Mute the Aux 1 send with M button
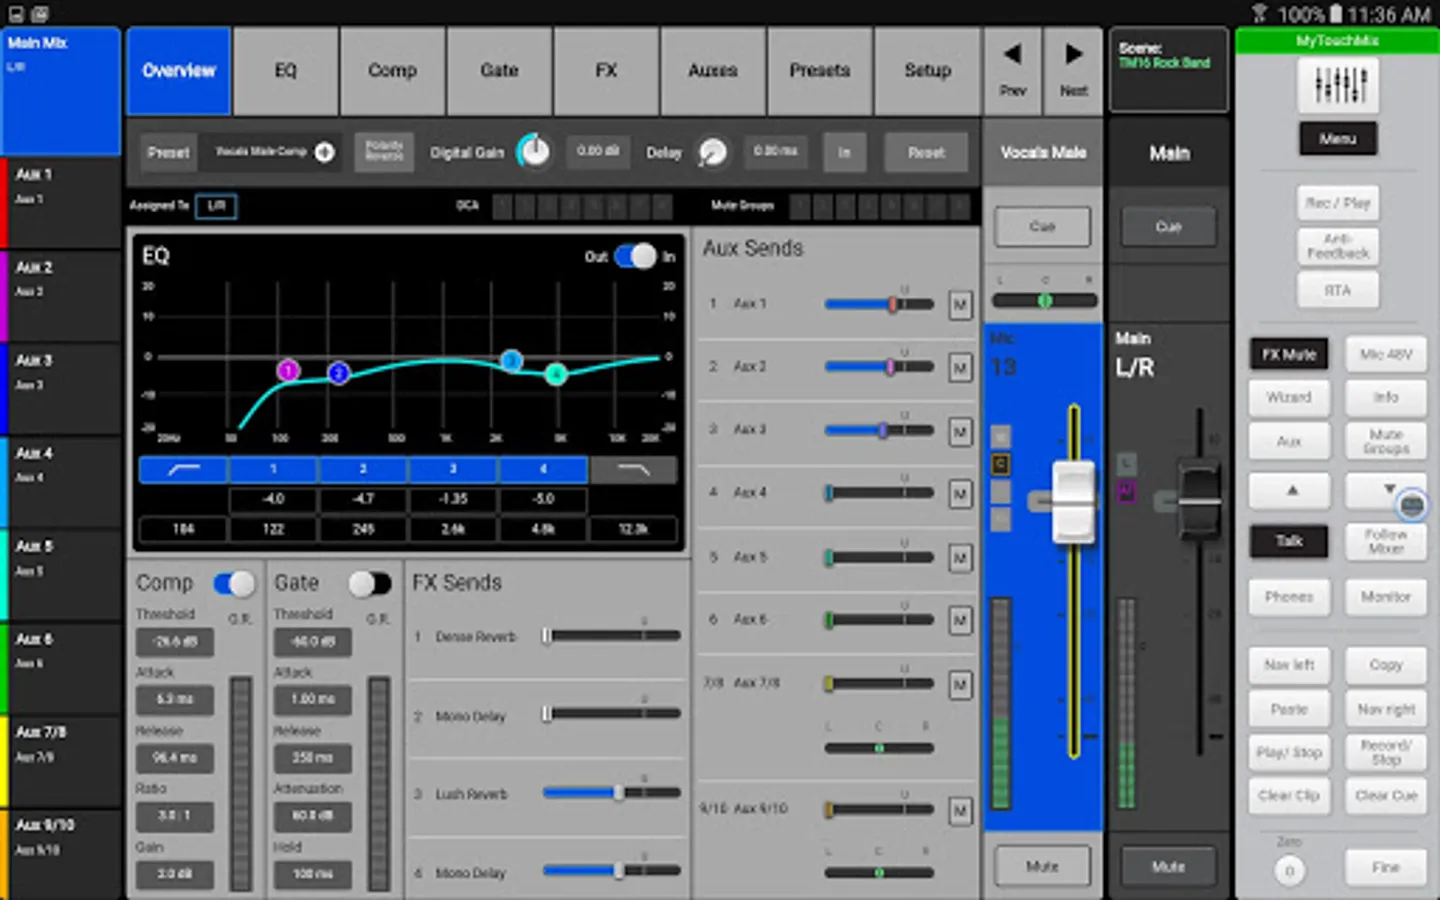Viewport: 1440px width, 900px height. [959, 305]
